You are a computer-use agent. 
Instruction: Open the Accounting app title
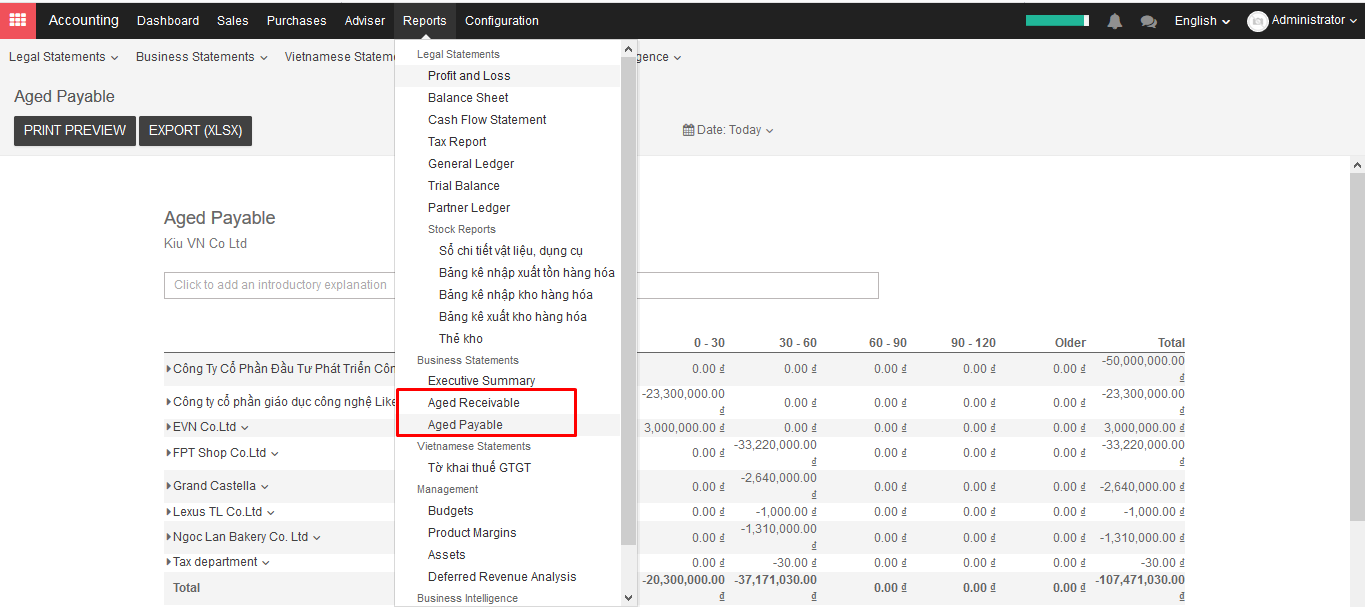[83, 20]
